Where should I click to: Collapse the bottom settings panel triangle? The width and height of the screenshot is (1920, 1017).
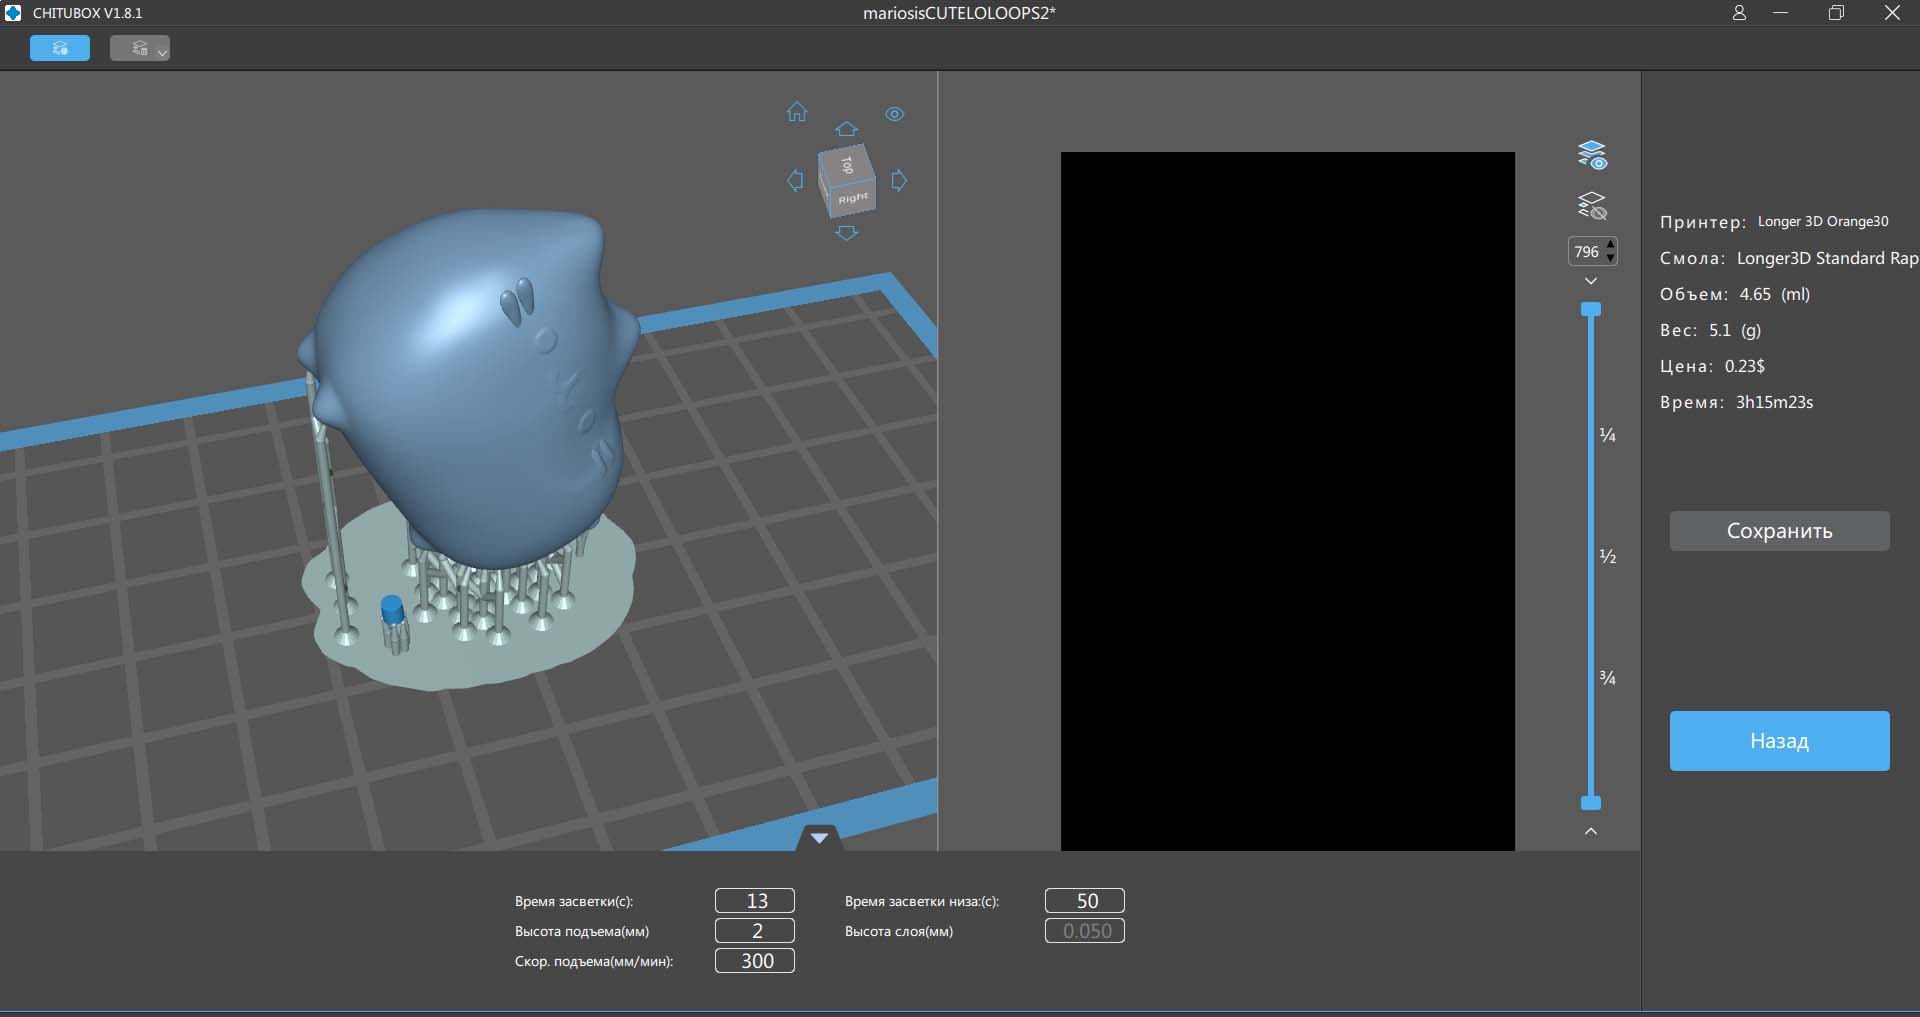tap(819, 838)
